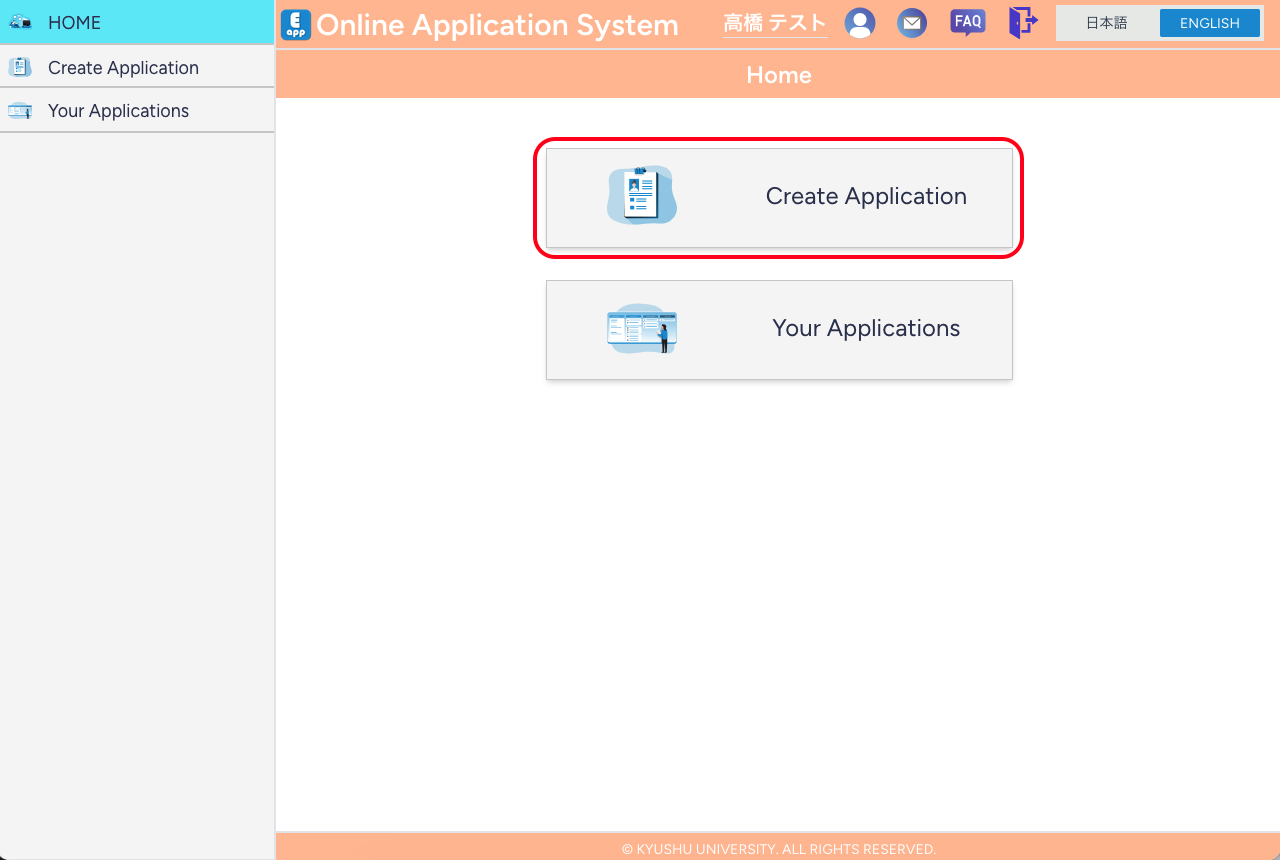Switch the language to 日本語
1280x860 pixels.
pos(1107,21)
